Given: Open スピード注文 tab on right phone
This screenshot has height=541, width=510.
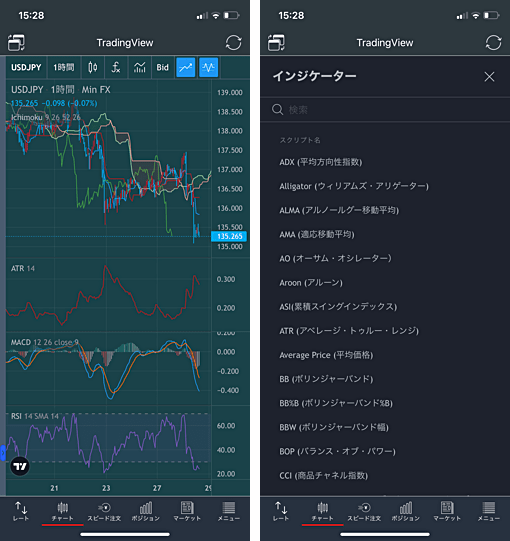Looking at the screenshot, I should click(x=364, y=512).
